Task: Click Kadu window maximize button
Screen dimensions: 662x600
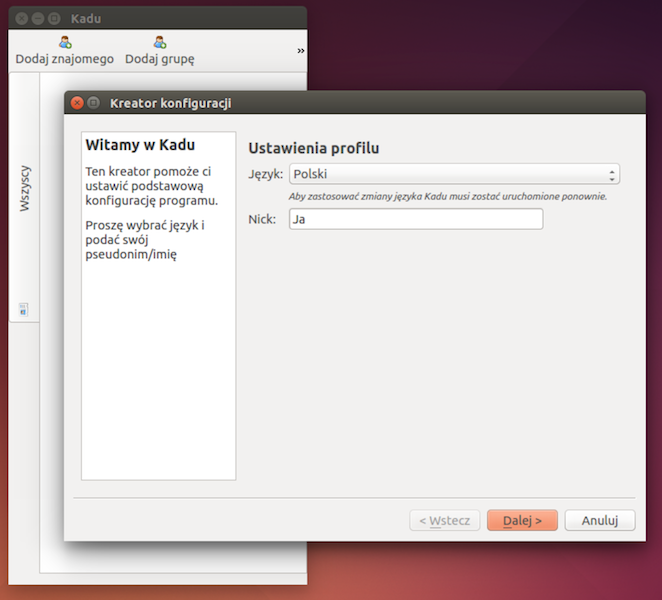Action: point(54,18)
